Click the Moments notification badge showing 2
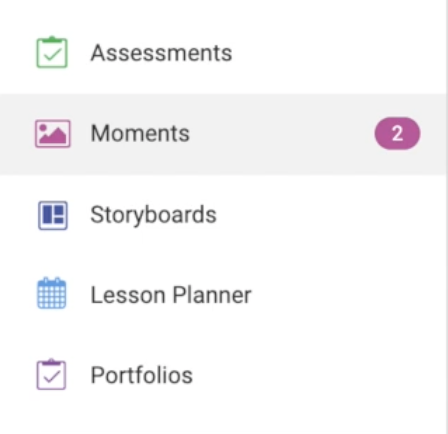The width and height of the screenshot is (448, 434). 397,134
